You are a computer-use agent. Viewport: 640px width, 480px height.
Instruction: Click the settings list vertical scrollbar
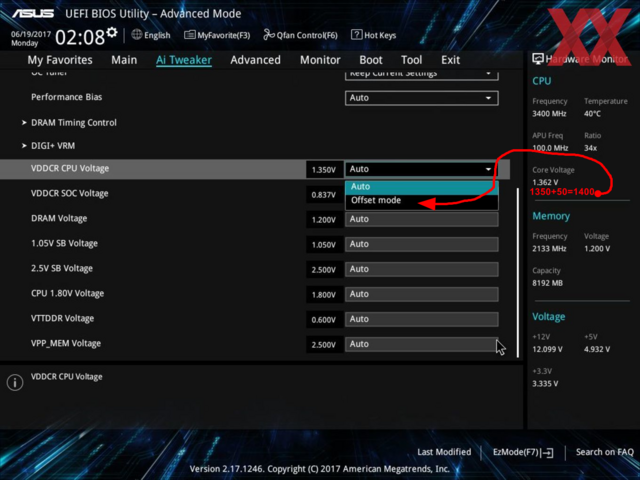pyautogui.click(x=518, y=272)
